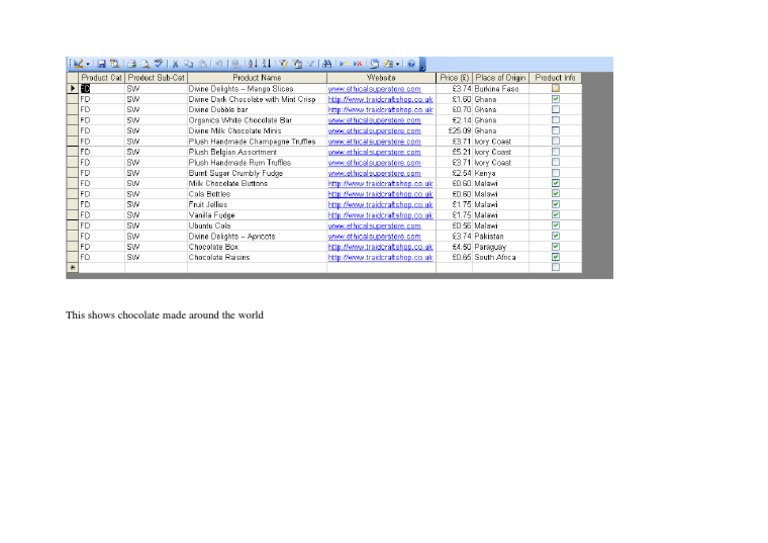Click the Help question mark icon
Viewport: 768px width, 543px height.
[411, 64]
